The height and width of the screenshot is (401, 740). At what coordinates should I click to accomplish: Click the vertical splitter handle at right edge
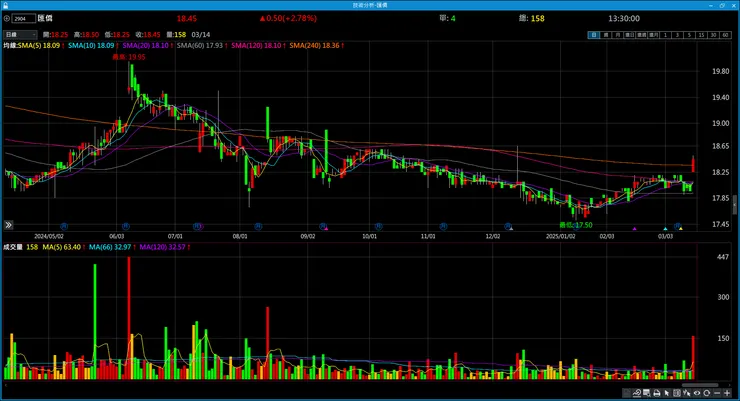[734, 205]
